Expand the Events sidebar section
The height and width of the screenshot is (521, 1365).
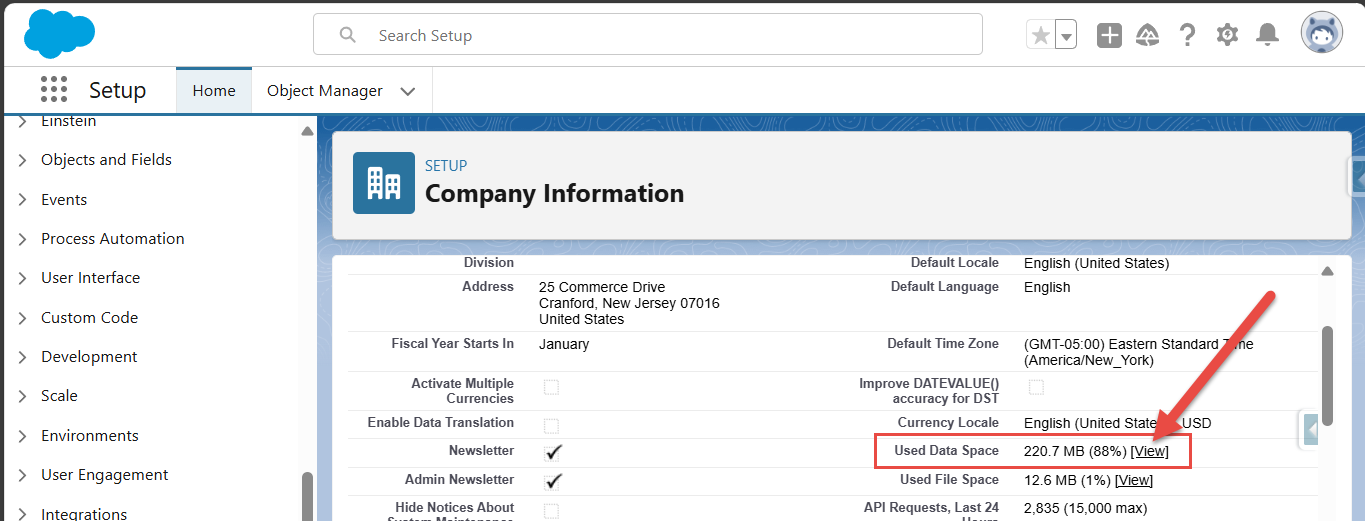[x=22, y=200]
